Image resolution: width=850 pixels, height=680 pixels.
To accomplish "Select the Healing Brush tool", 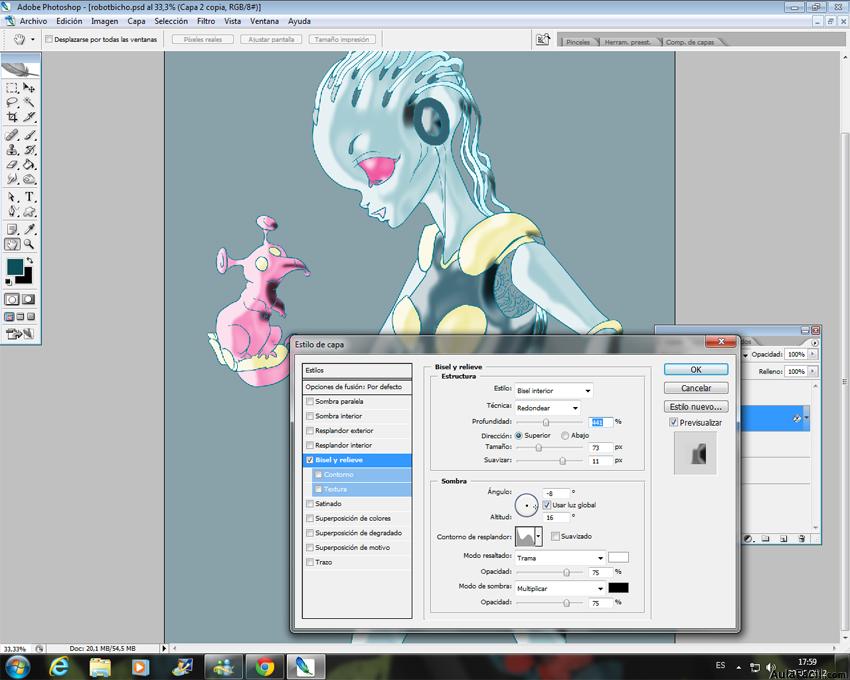I will (12, 135).
